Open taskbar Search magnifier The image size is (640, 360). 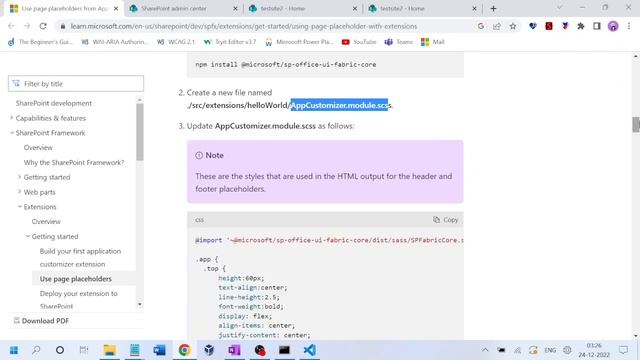[36, 350]
